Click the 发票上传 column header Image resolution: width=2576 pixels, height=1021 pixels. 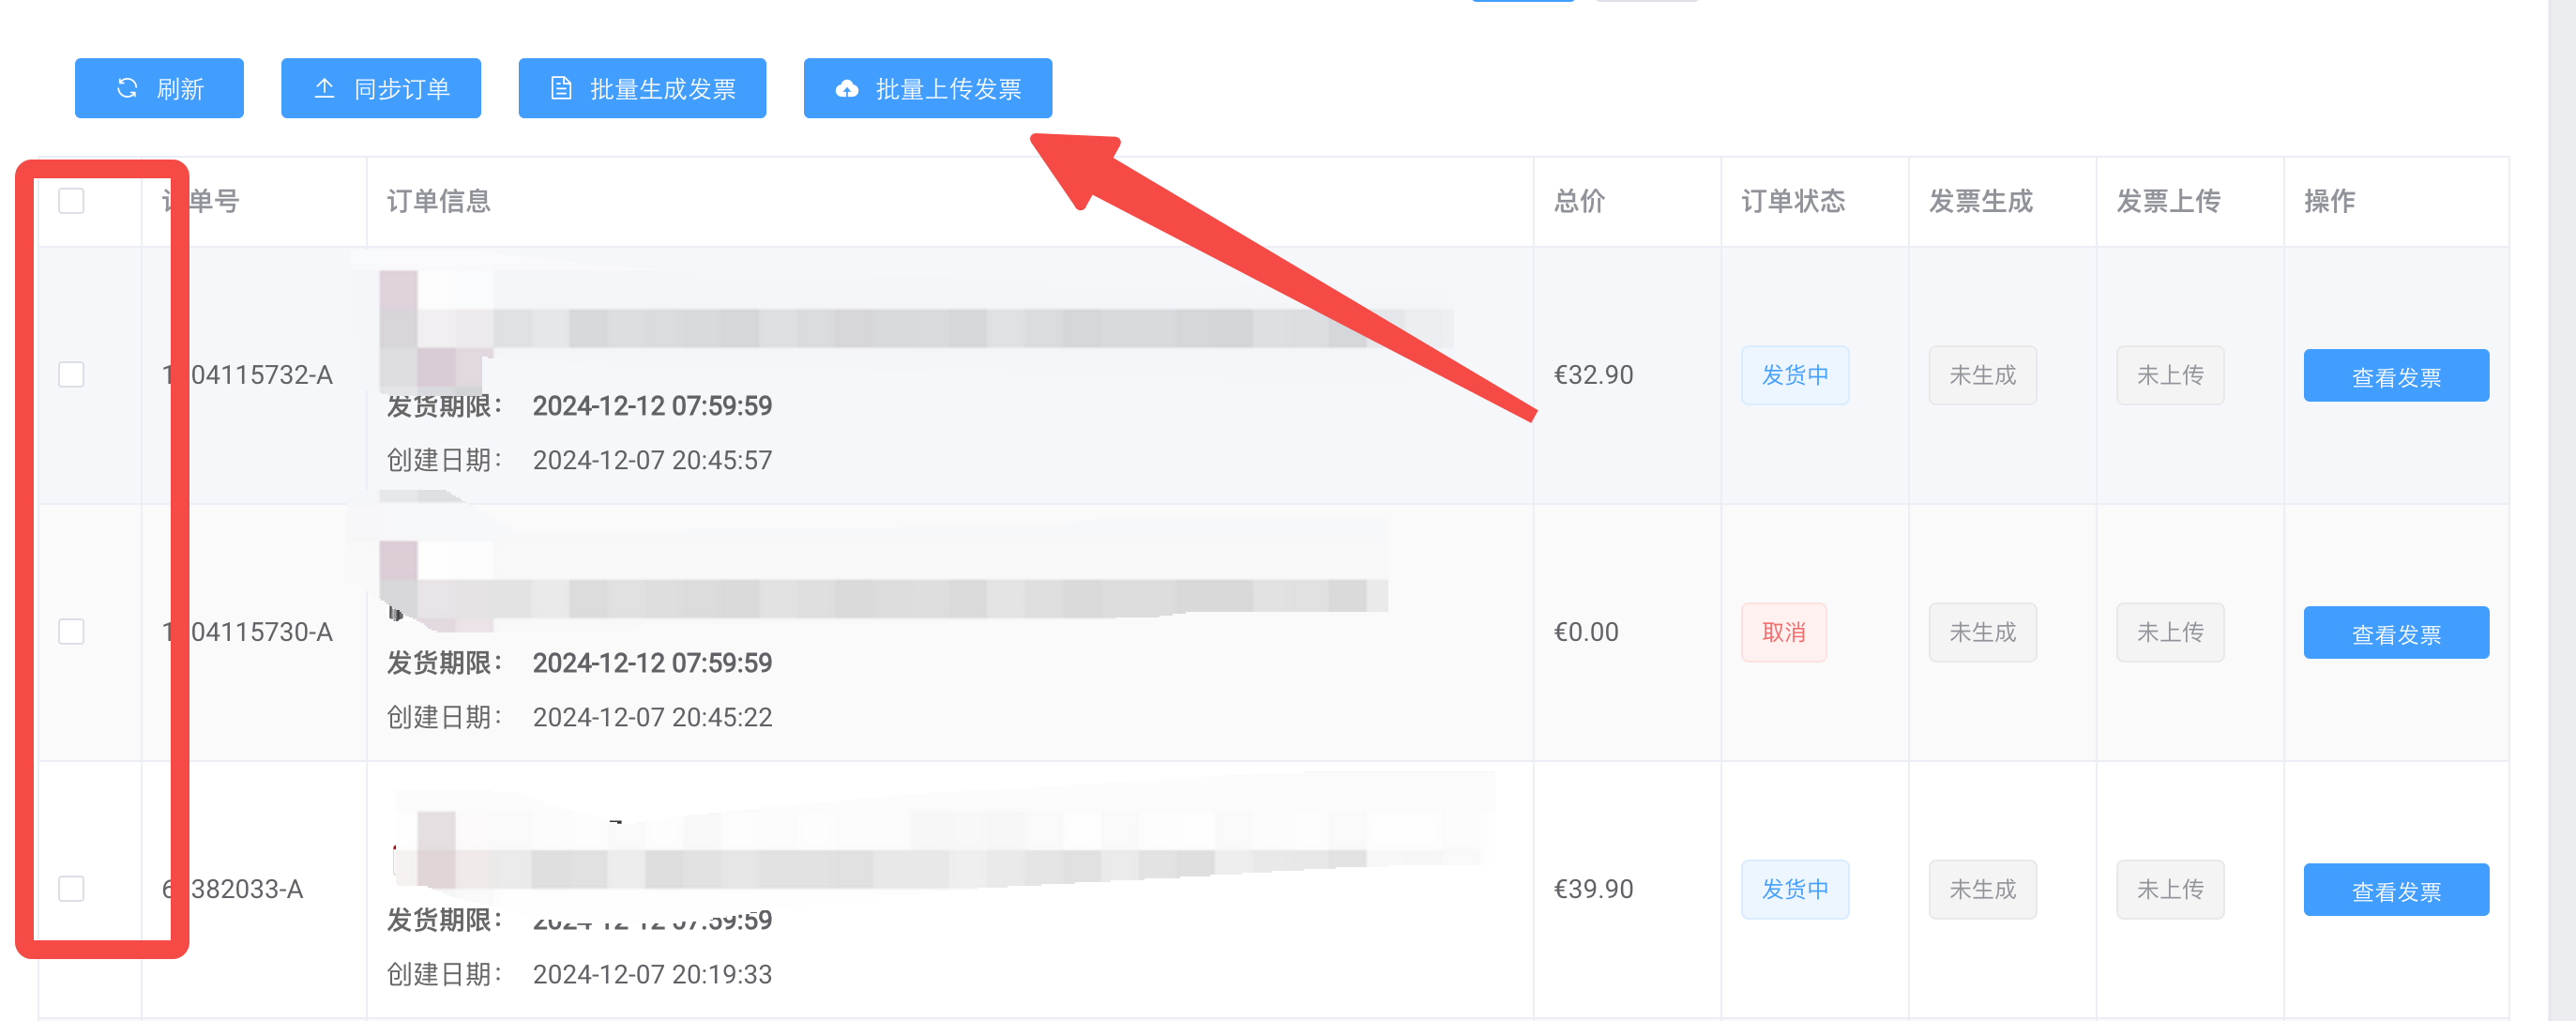(x=2168, y=201)
